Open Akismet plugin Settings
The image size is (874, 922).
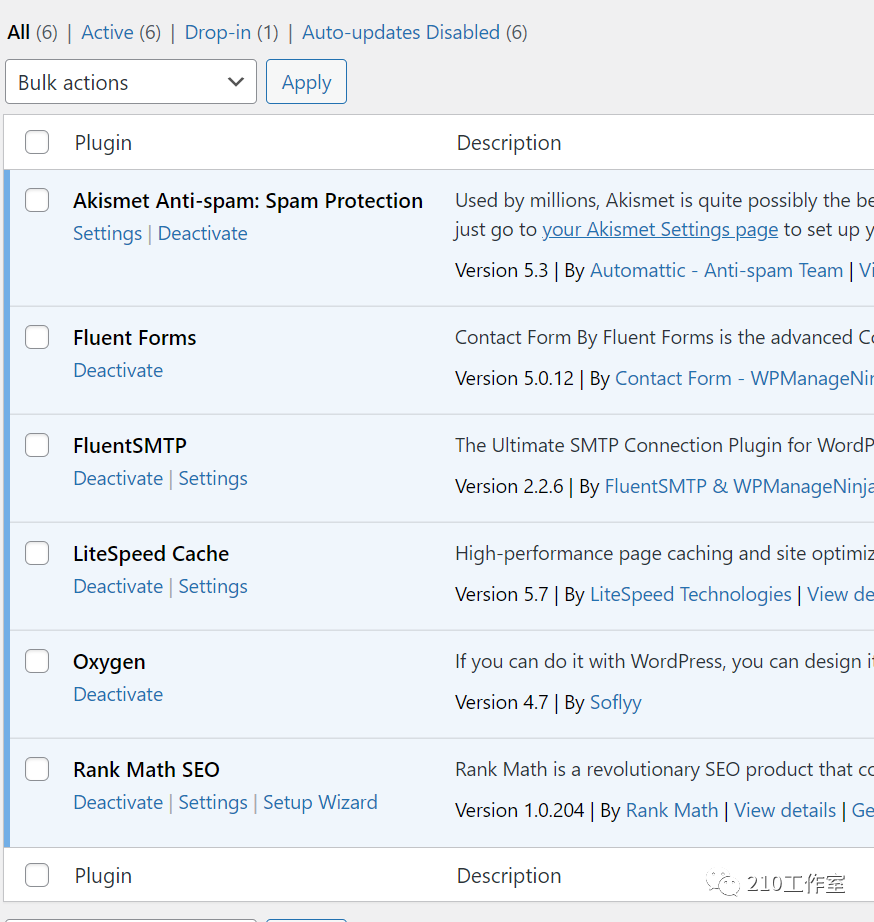point(107,233)
